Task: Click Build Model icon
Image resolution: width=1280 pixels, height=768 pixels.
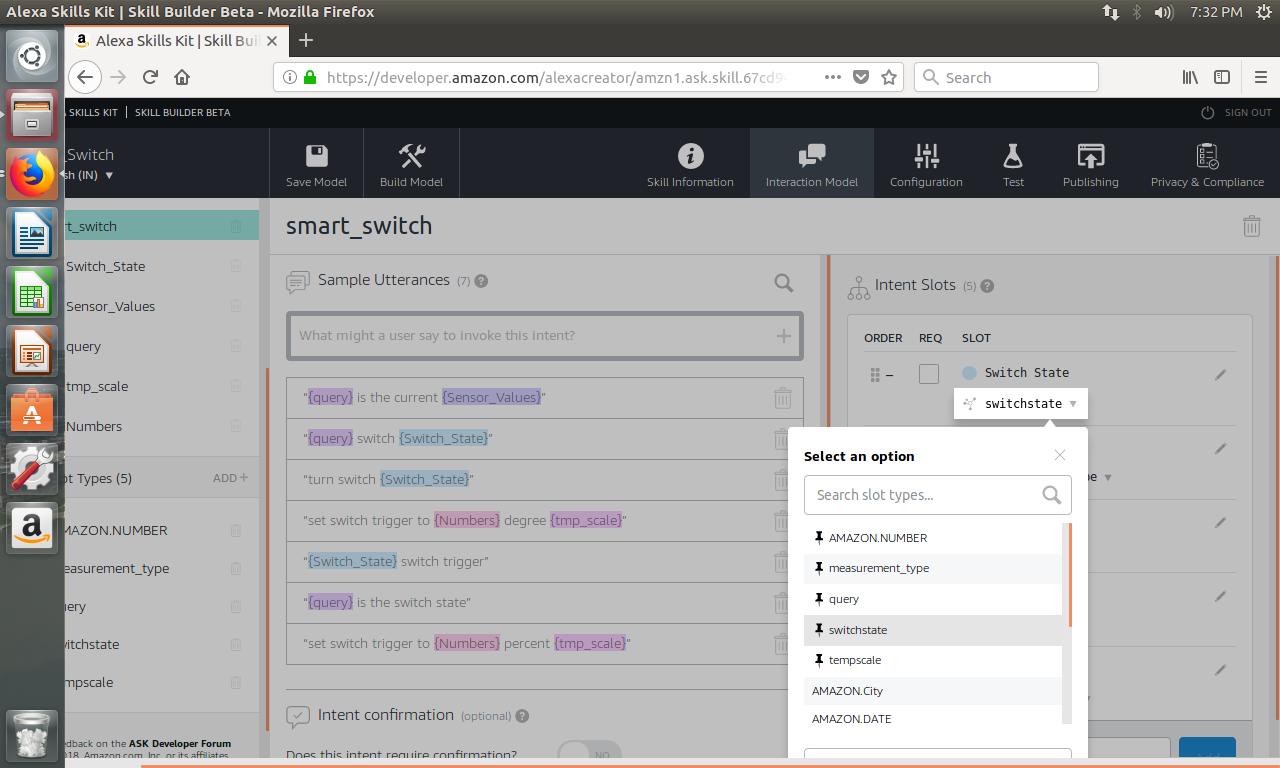Action: pos(412,156)
